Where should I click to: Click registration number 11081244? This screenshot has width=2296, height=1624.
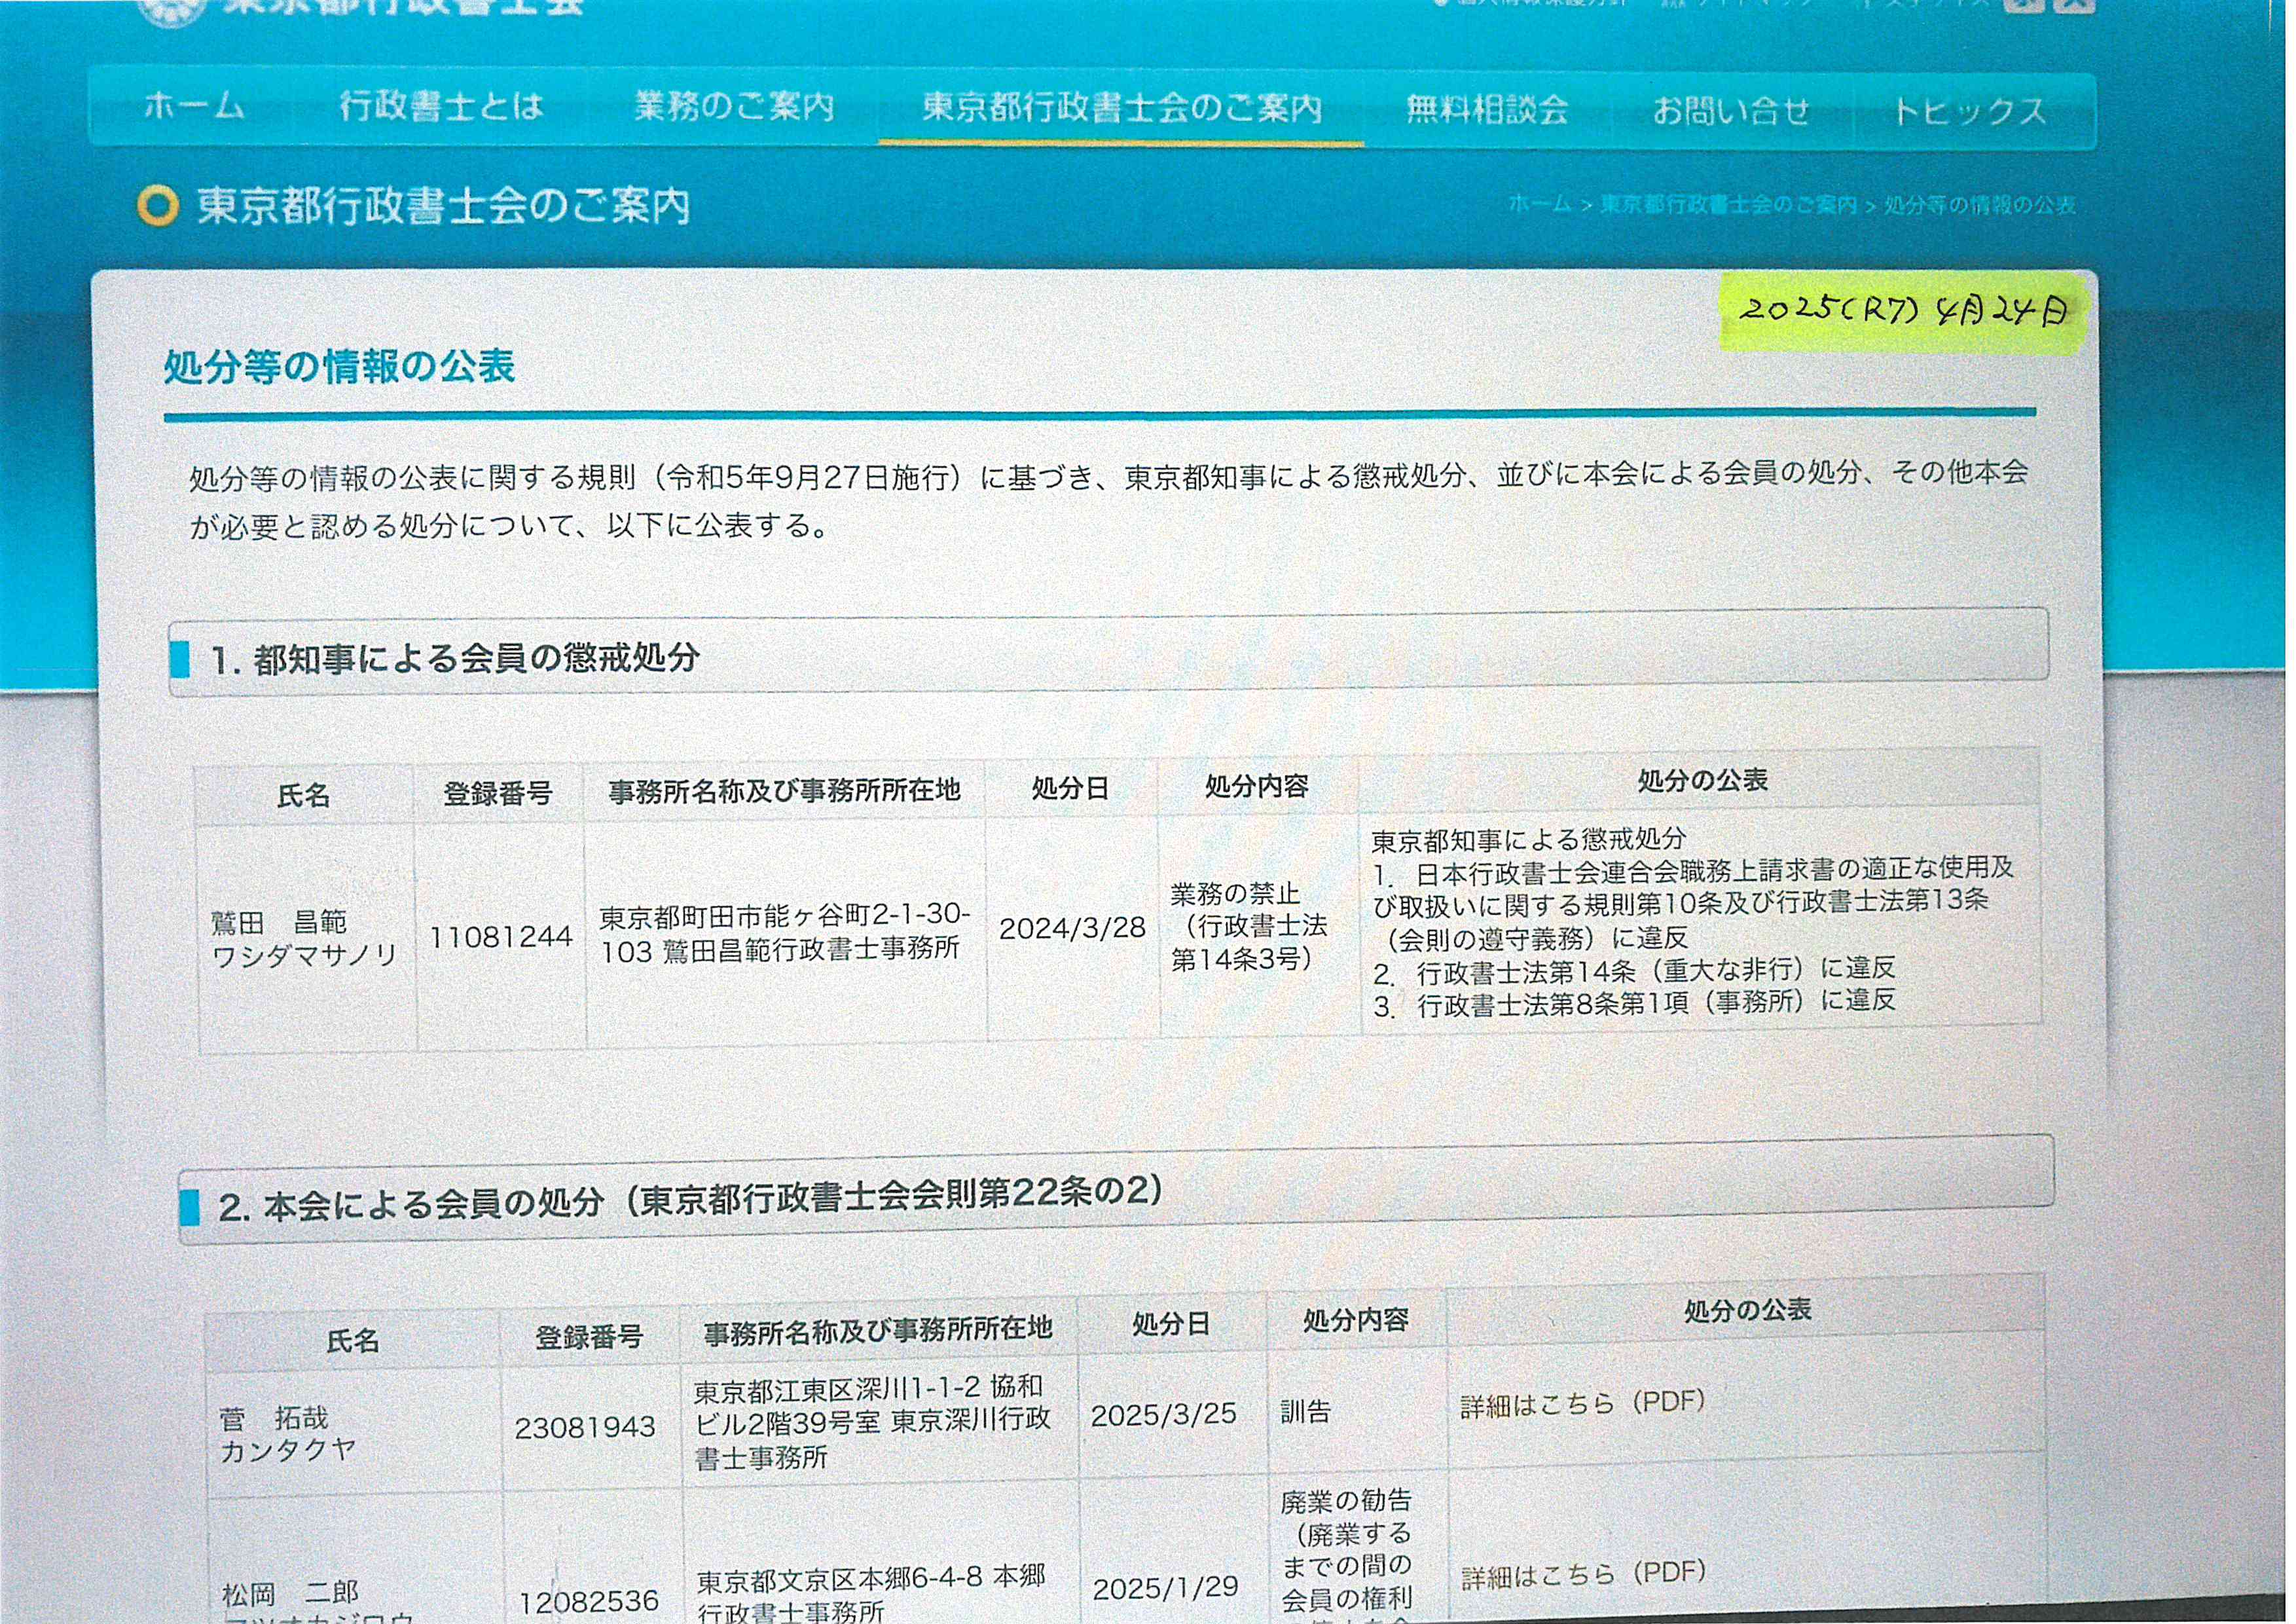(x=500, y=937)
